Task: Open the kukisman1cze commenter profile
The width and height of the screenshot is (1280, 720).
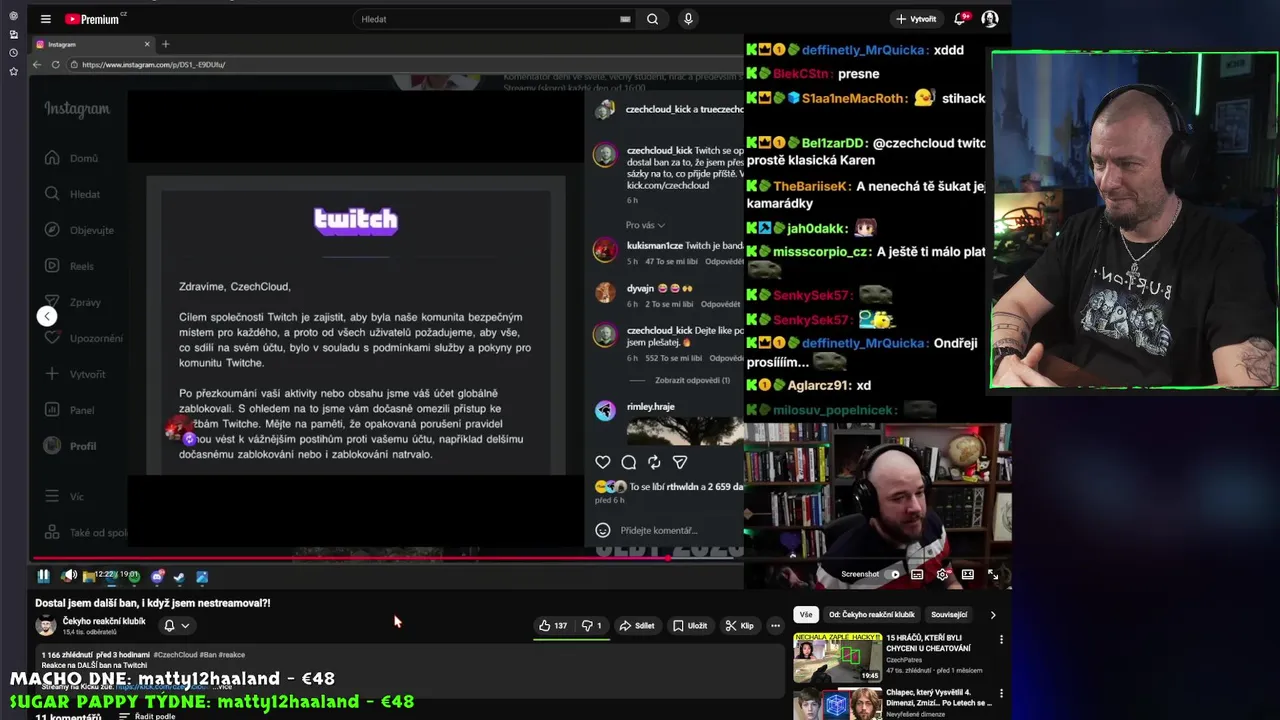Action: [x=655, y=245]
